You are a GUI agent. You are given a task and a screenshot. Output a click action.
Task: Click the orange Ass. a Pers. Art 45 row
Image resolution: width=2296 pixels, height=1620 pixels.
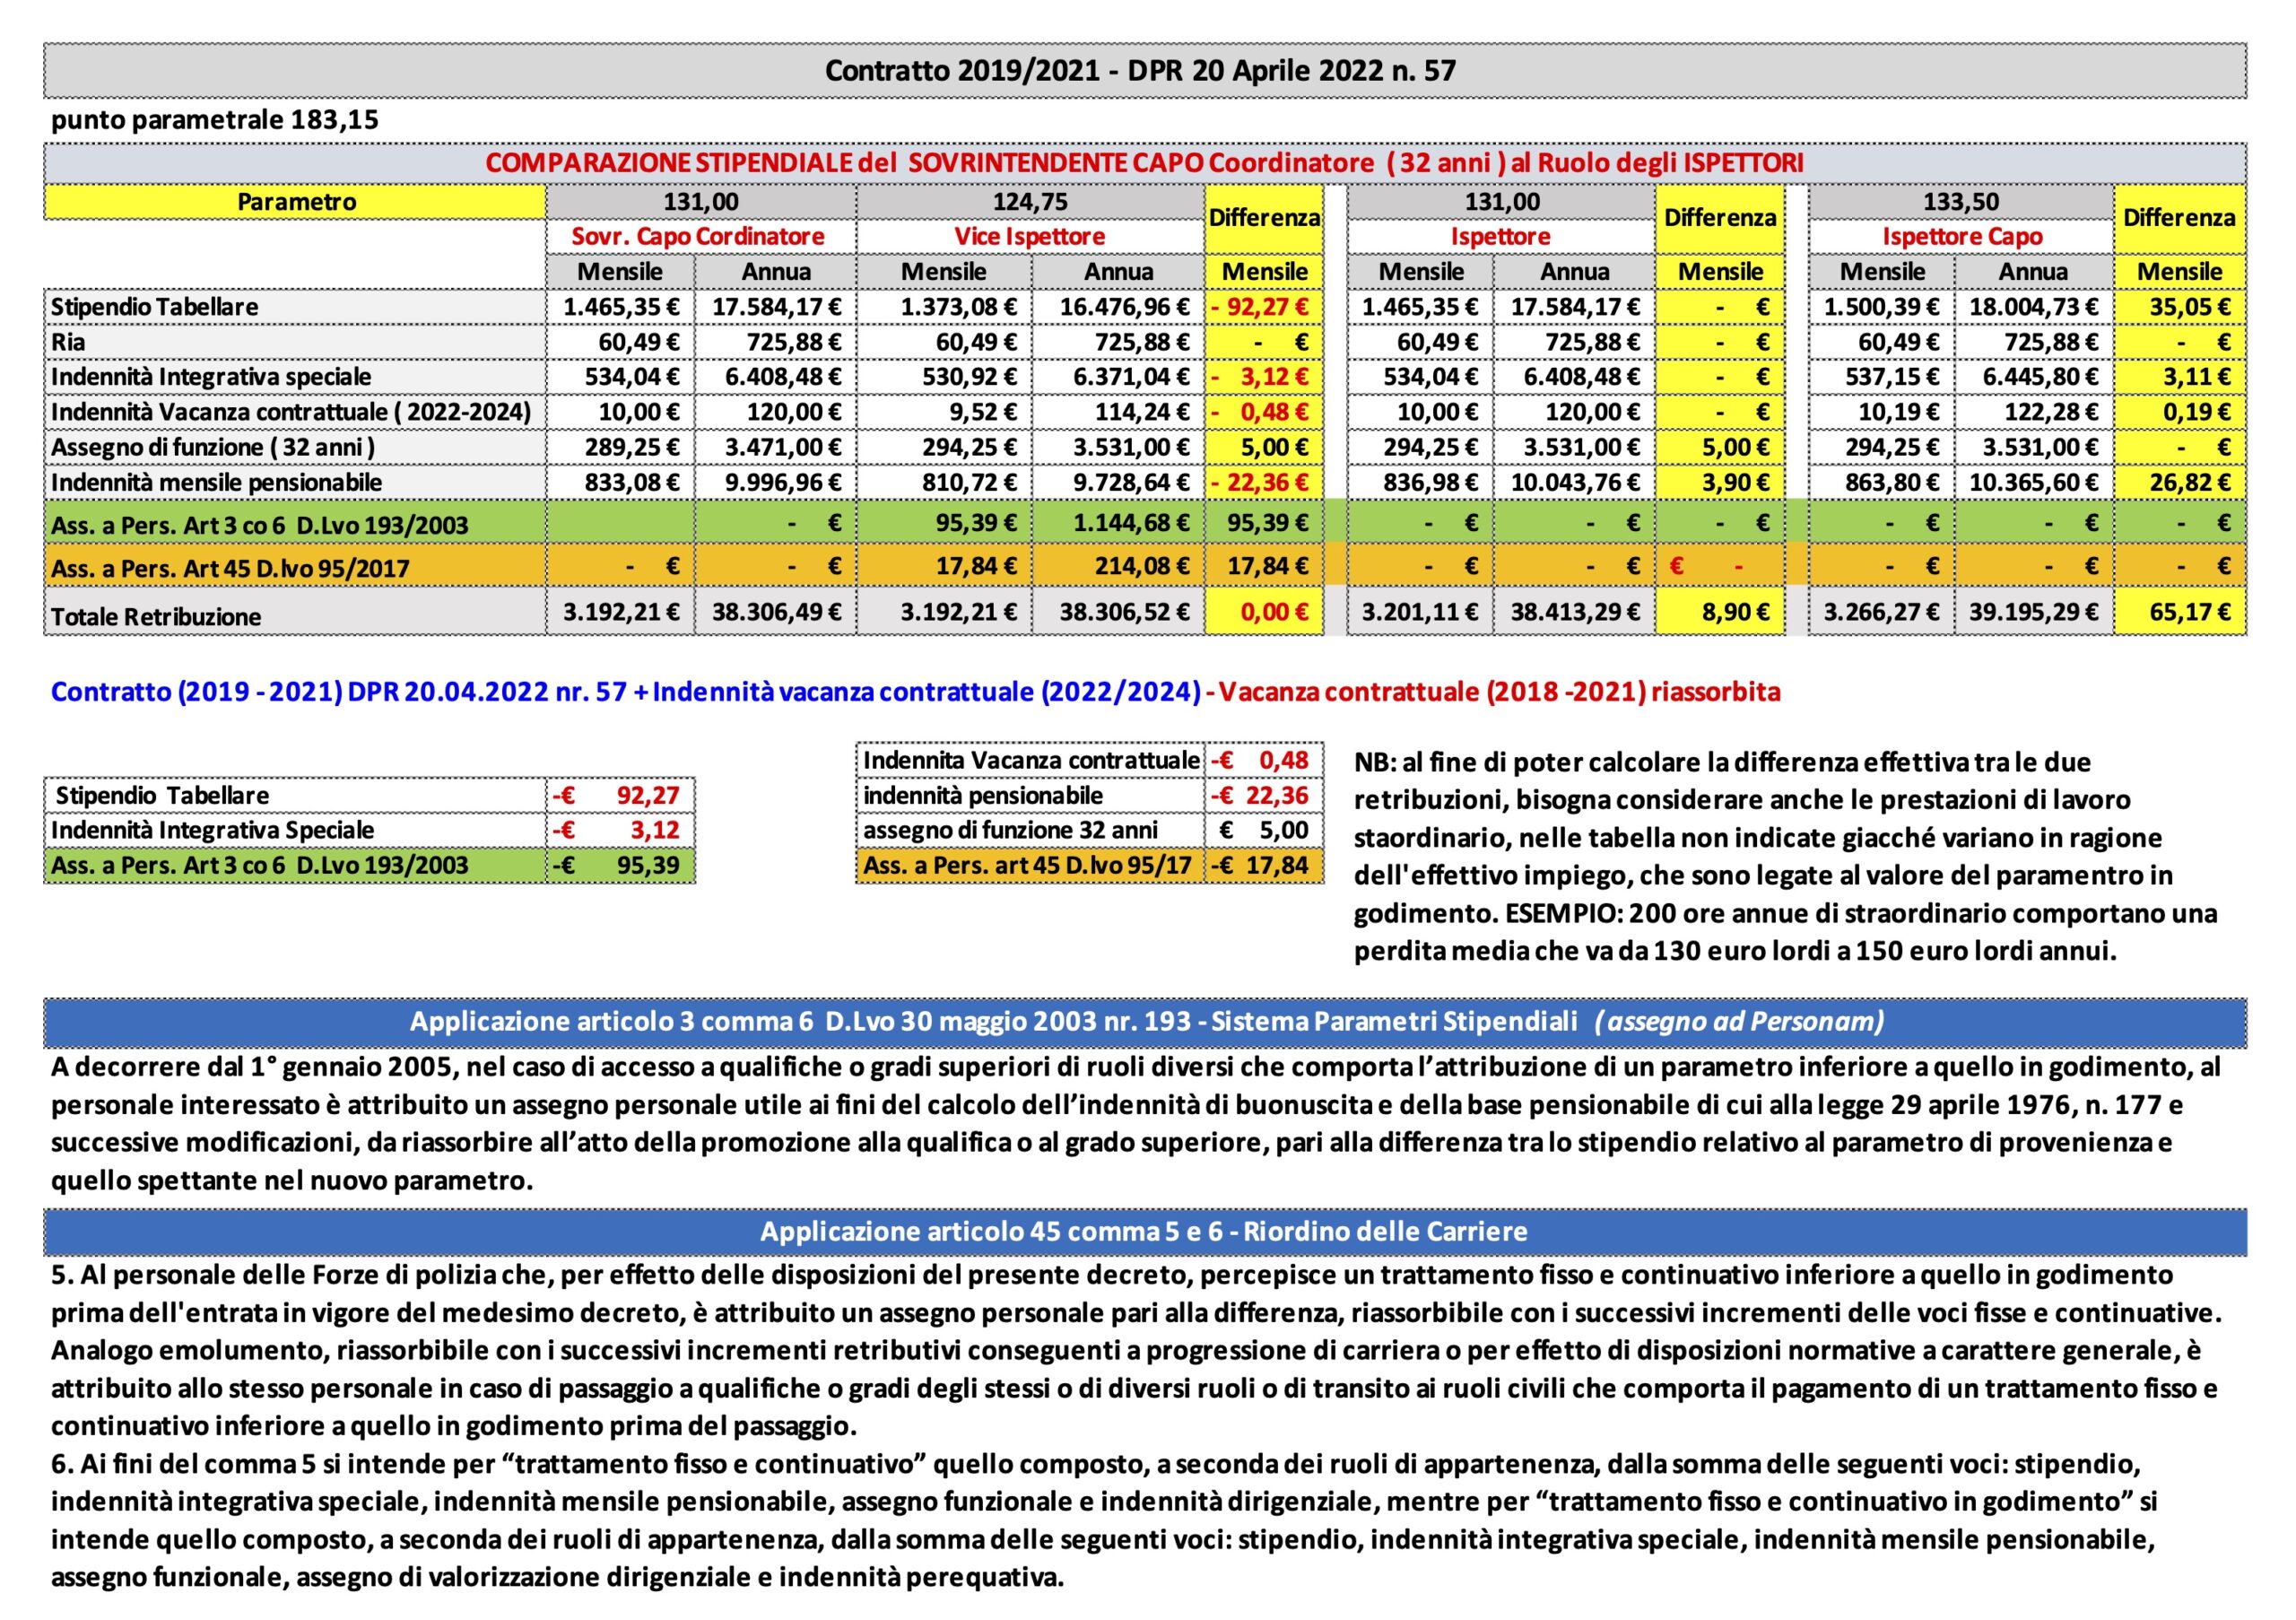coord(1145,565)
